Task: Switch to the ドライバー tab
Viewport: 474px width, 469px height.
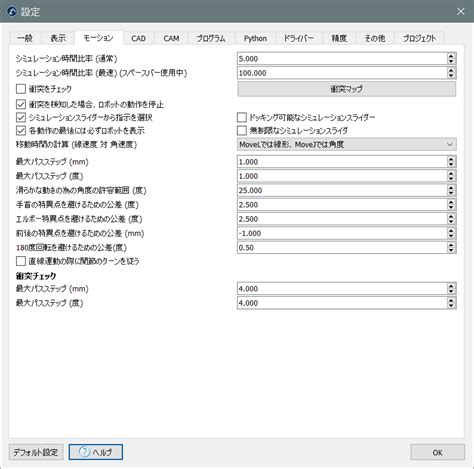Action: click(299, 38)
